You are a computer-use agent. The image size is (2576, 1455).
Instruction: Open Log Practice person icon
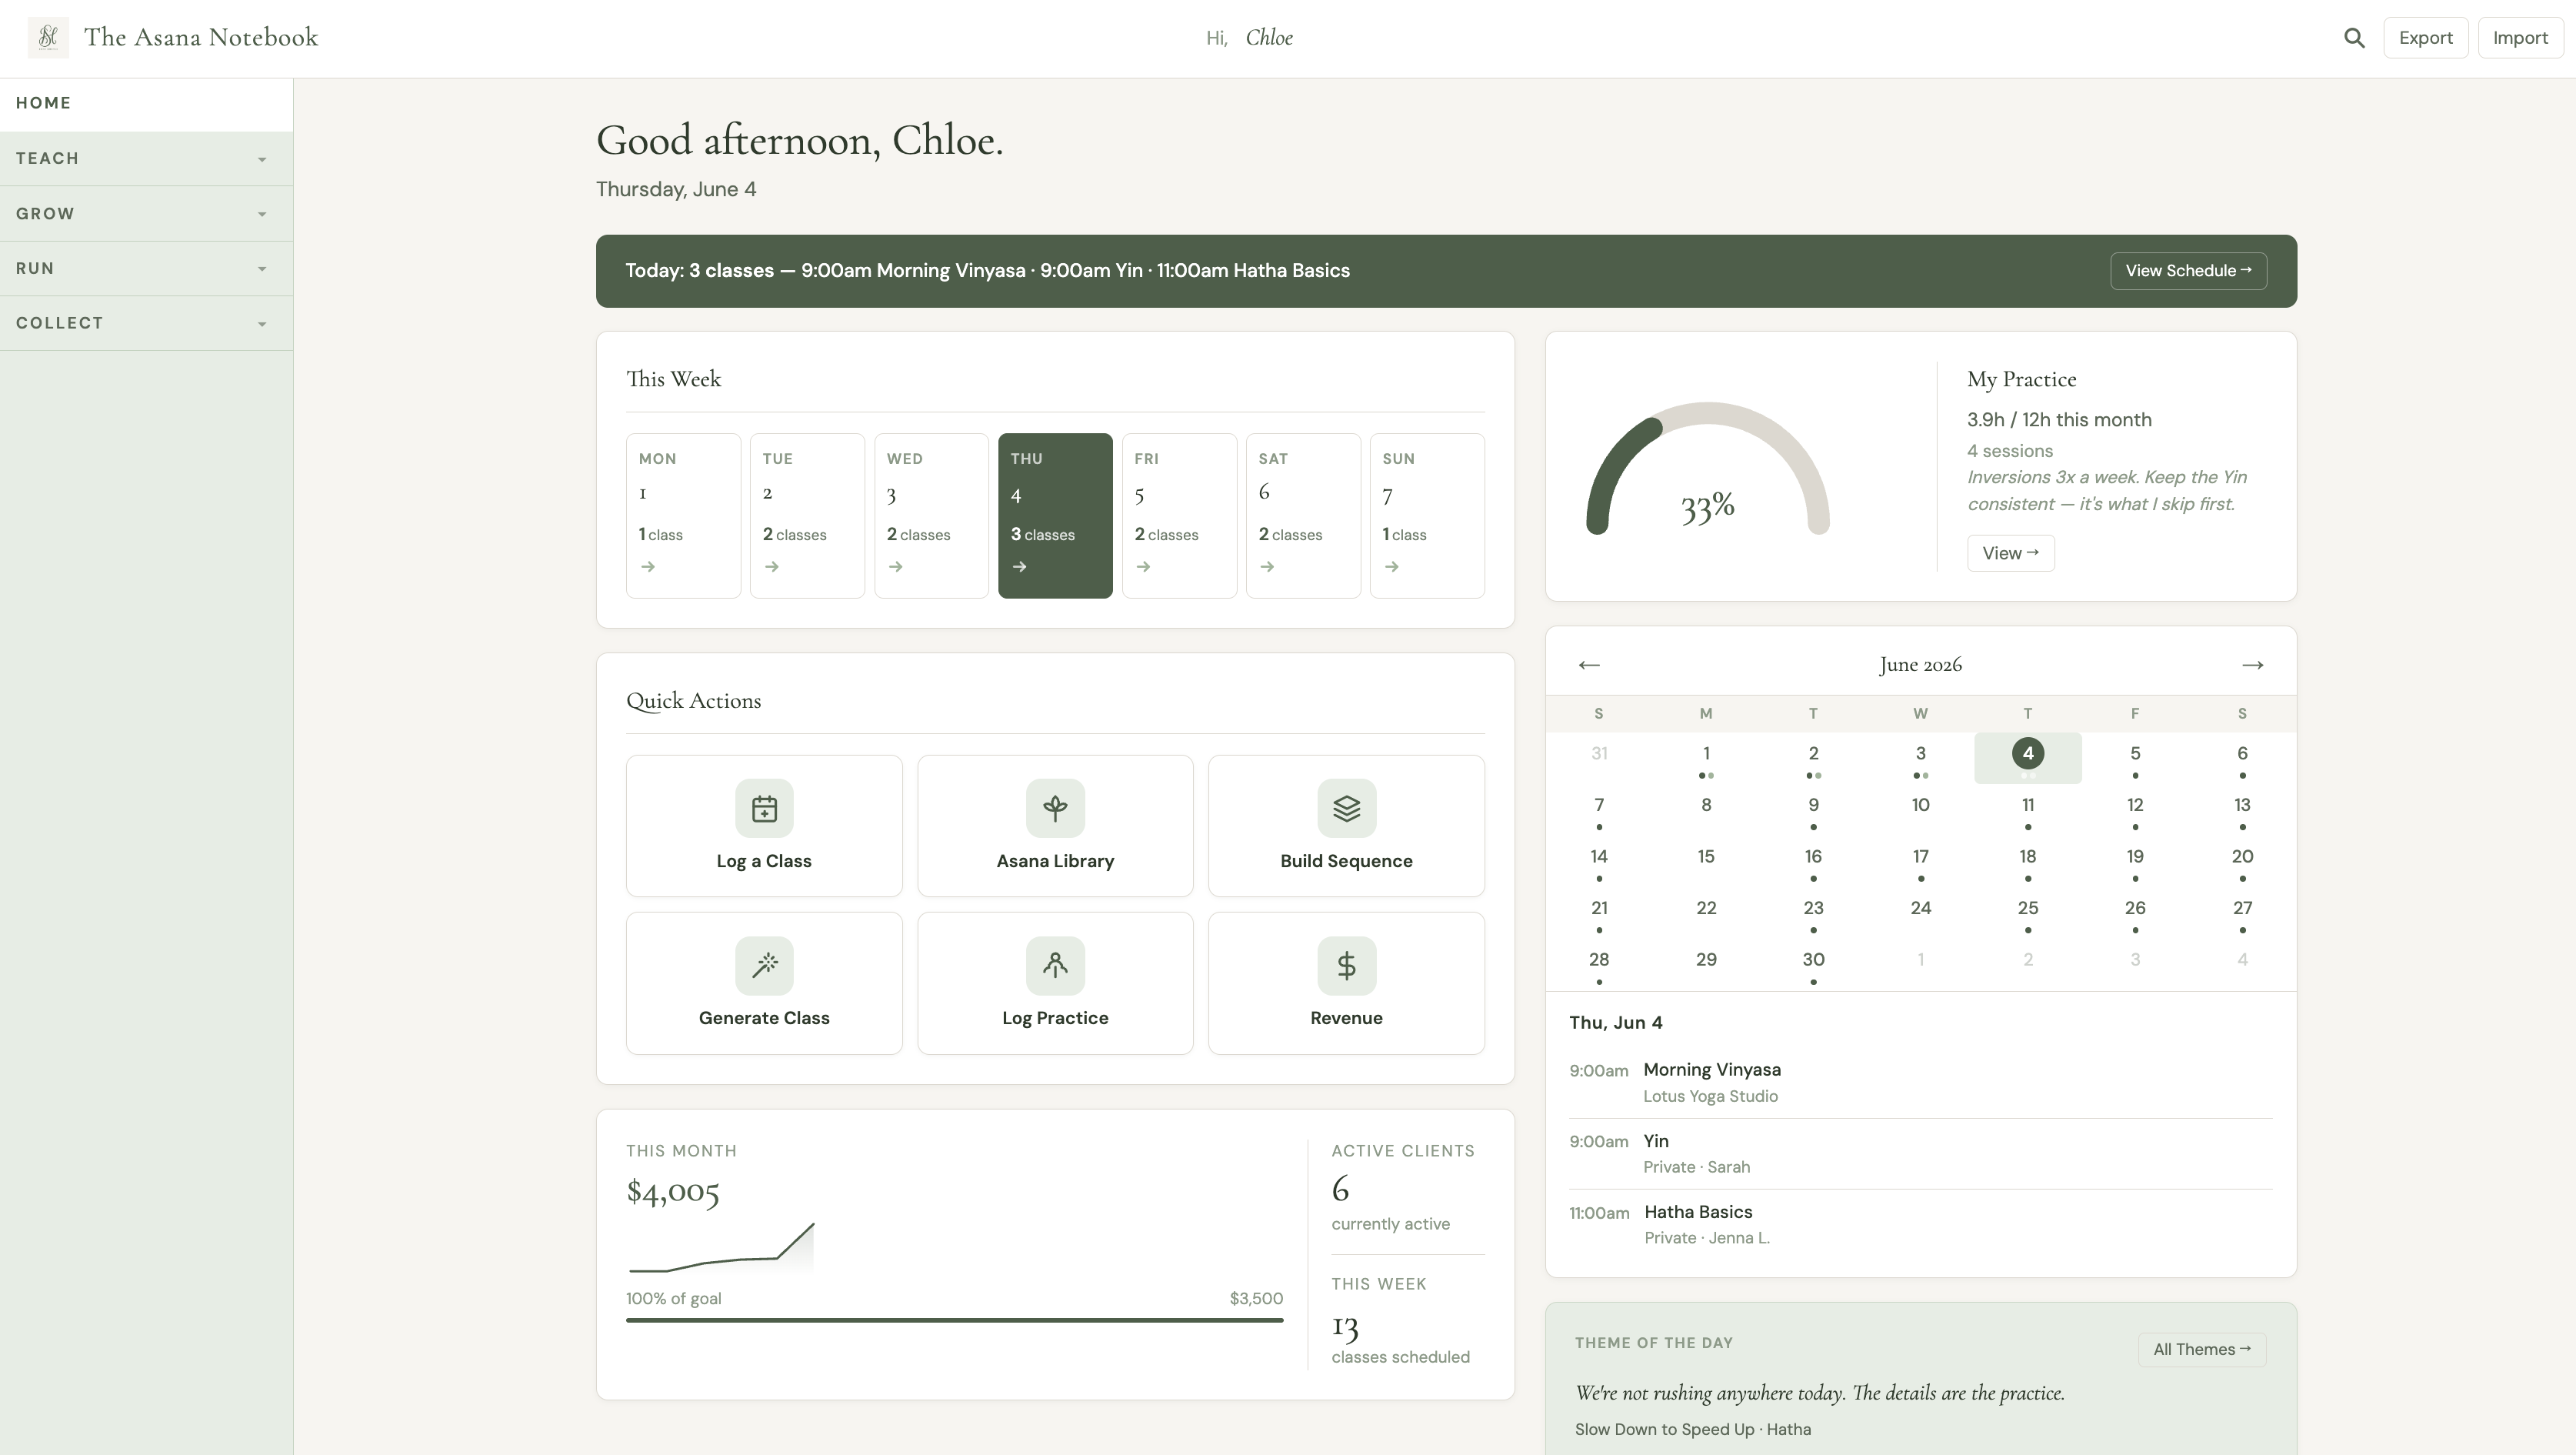coord(1055,966)
